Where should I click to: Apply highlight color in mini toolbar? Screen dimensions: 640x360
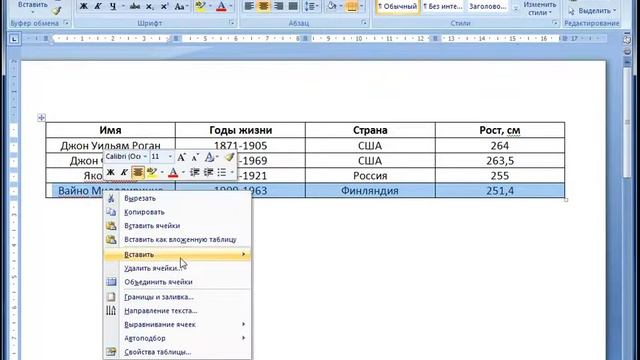[152, 172]
